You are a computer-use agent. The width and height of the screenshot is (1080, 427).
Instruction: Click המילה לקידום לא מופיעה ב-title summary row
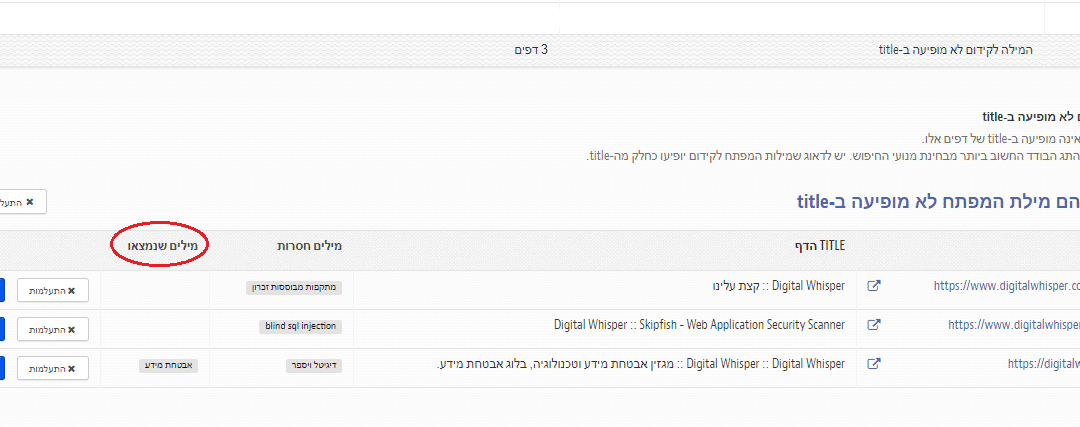pyautogui.click(x=540, y=50)
